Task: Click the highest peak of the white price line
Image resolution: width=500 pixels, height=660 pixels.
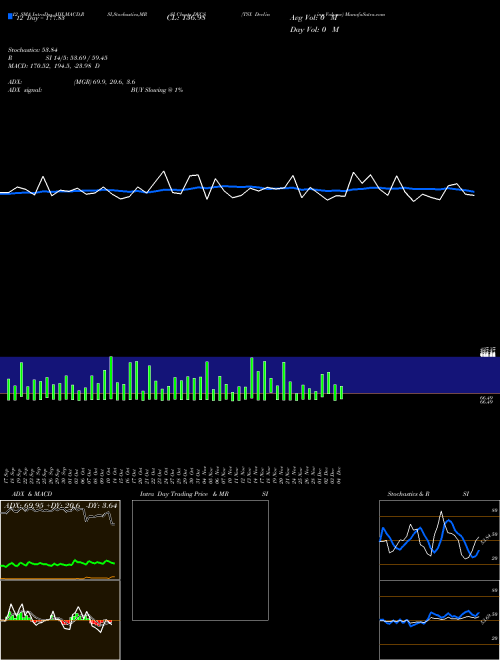Action: pos(164,171)
